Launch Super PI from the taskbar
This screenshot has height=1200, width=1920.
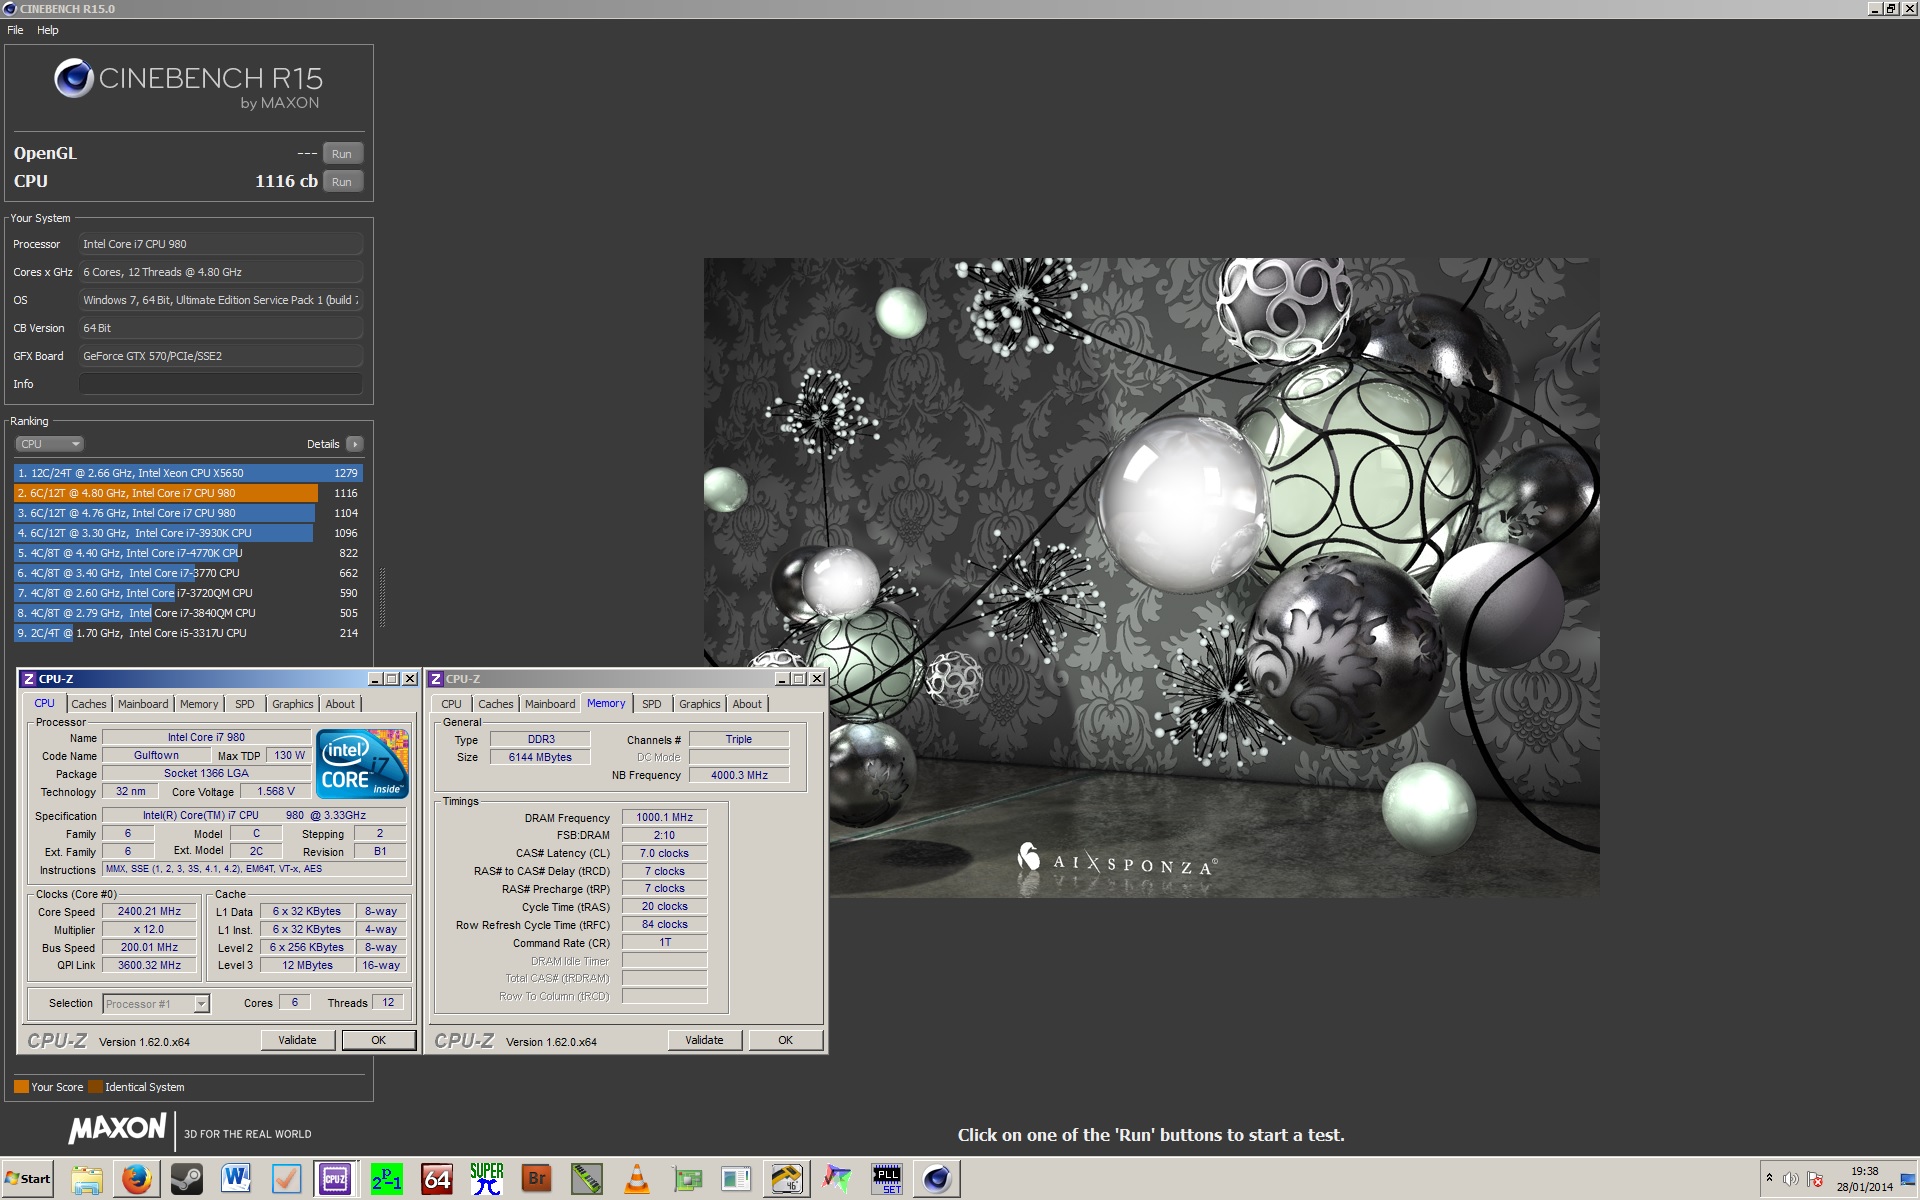click(x=487, y=1179)
